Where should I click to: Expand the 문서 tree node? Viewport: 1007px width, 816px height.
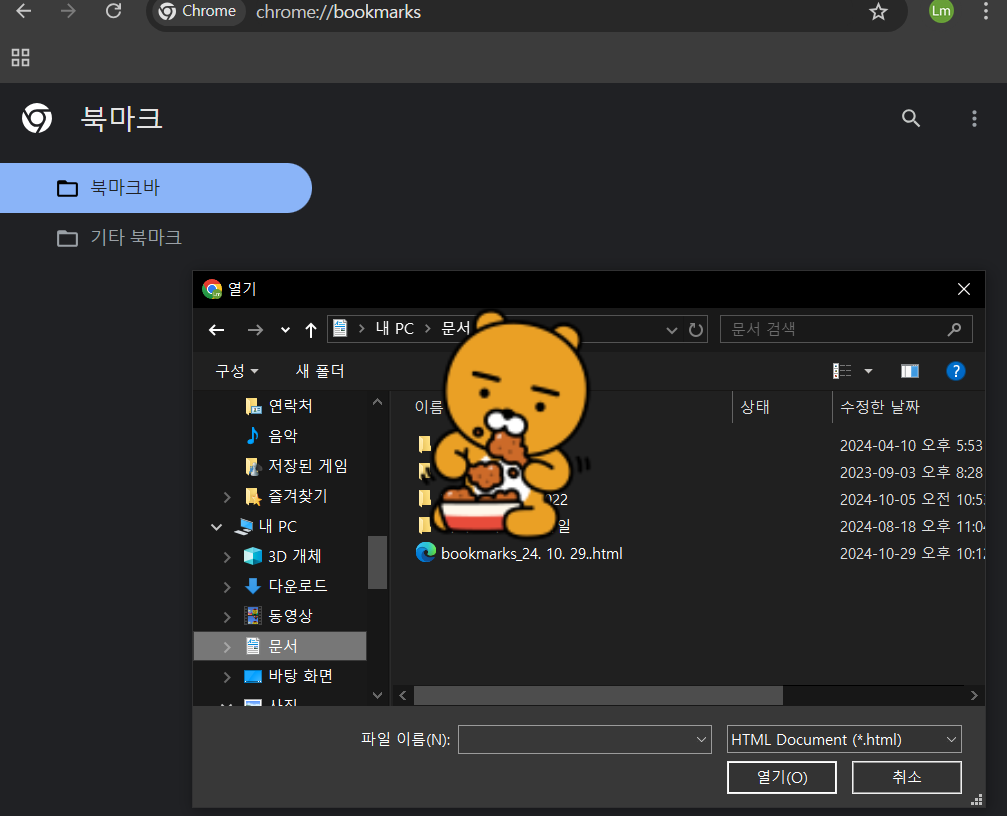coord(226,647)
